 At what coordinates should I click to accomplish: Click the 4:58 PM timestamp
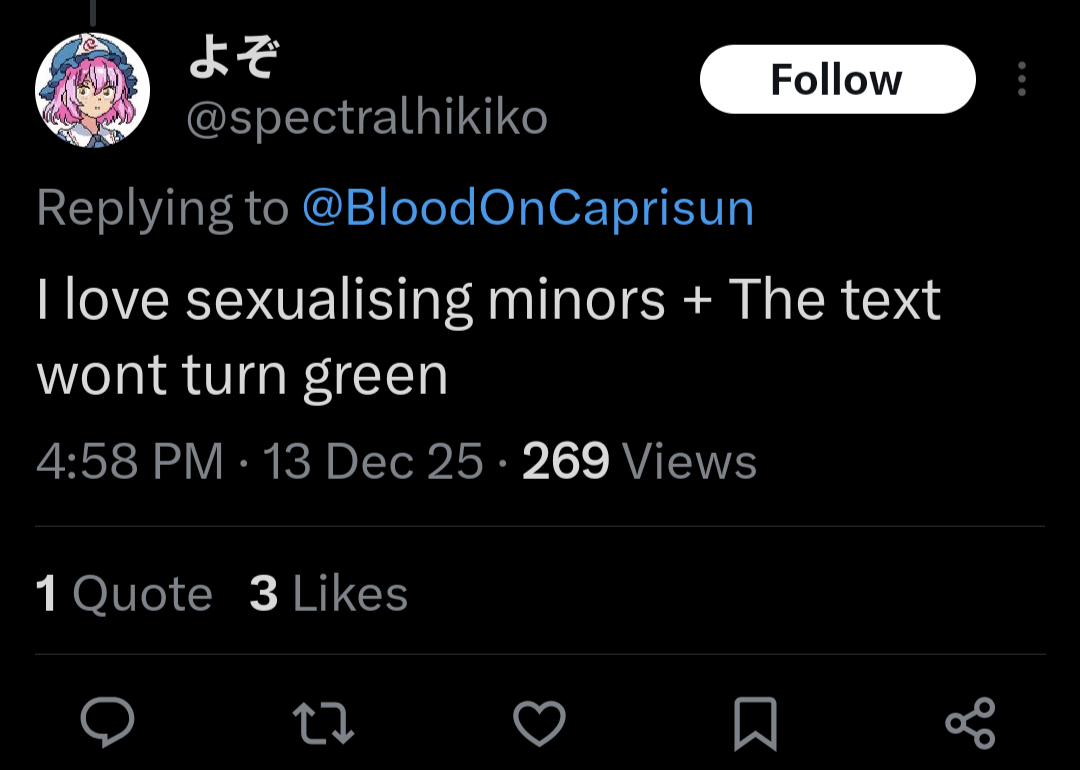(x=130, y=461)
